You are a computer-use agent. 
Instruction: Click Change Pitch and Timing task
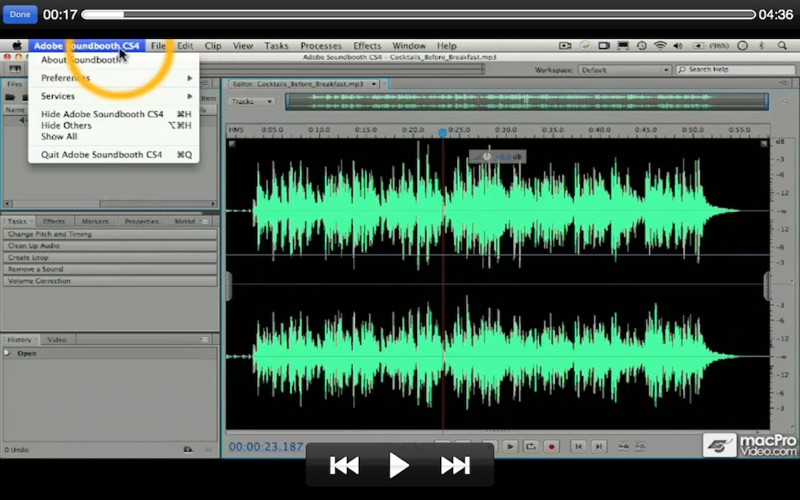pyautogui.click(x=110, y=234)
